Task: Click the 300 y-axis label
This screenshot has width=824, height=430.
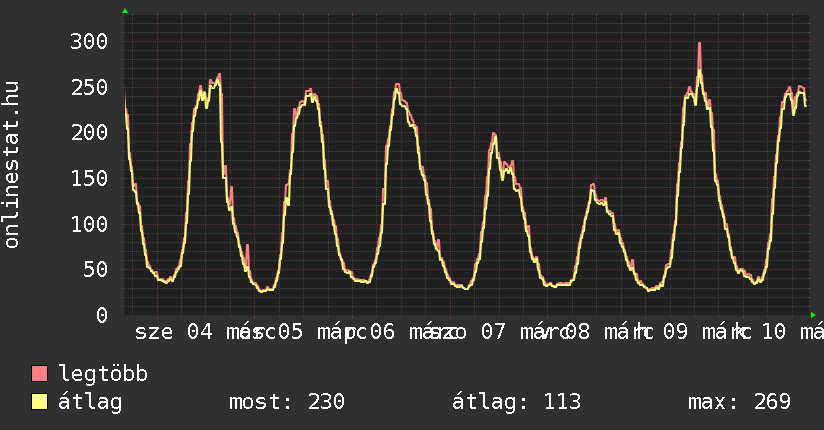Action: (x=91, y=41)
